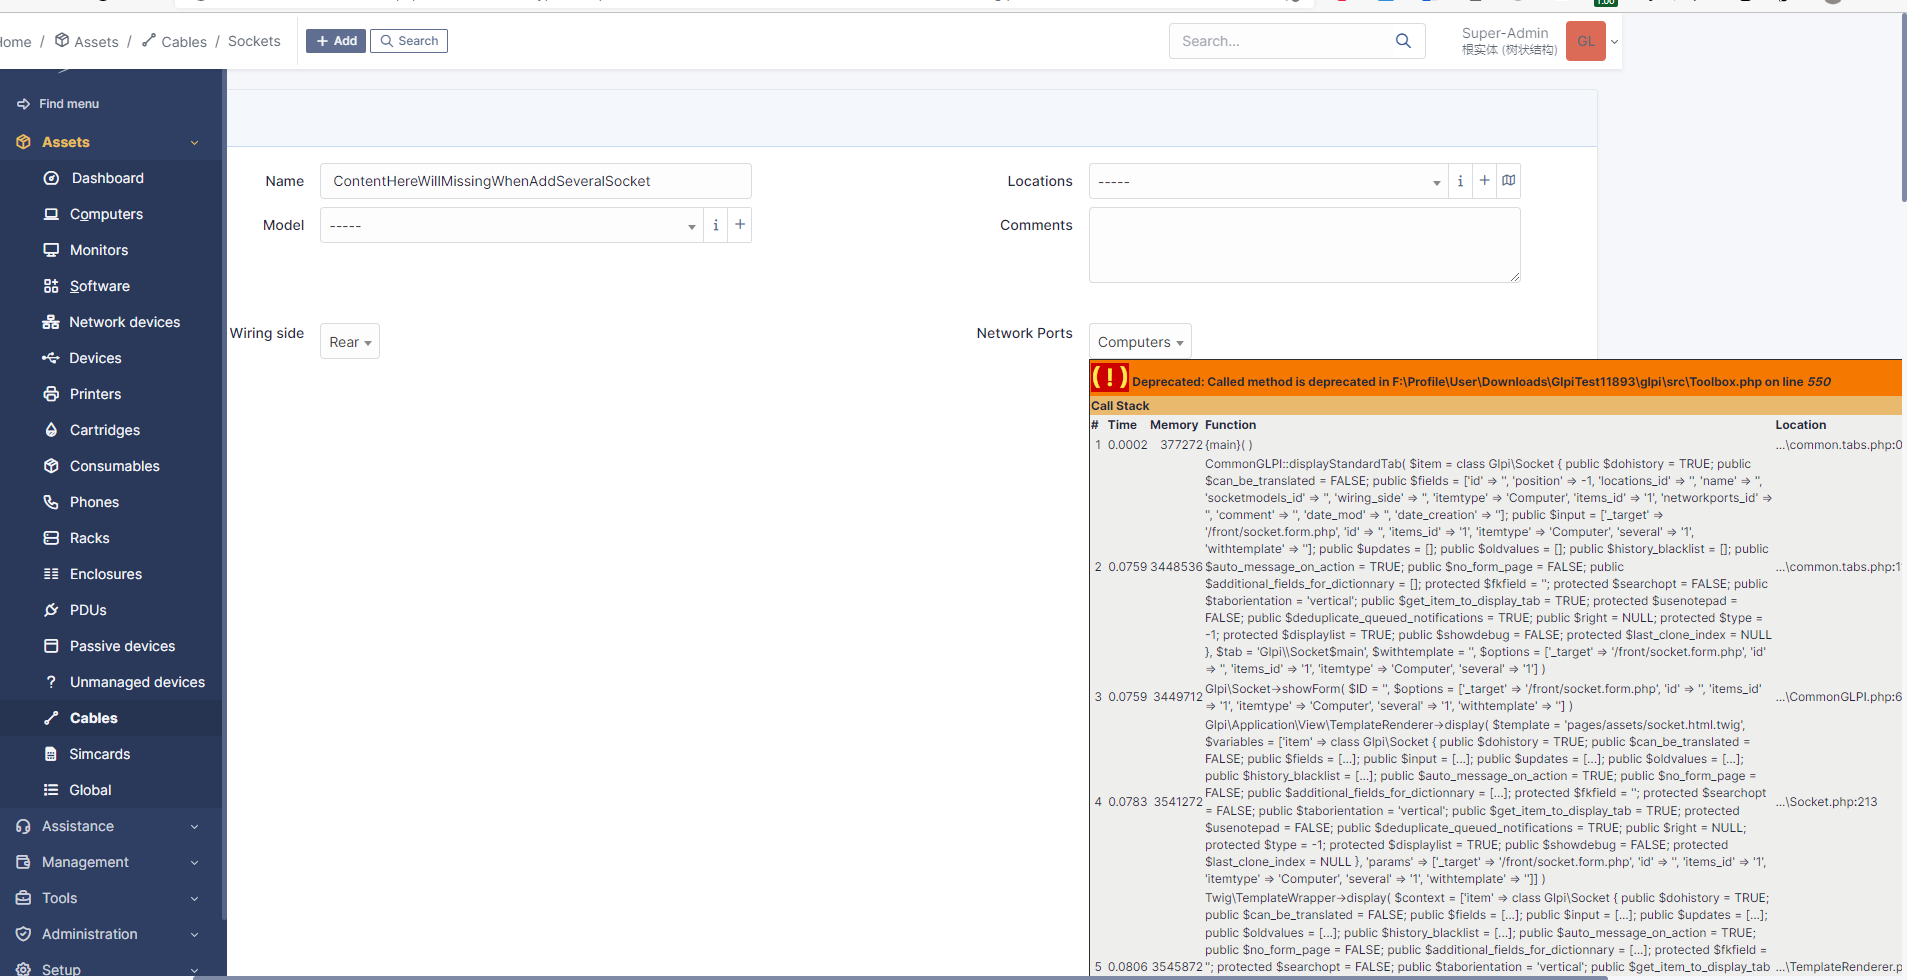Click into the Comments text area
Image resolution: width=1907 pixels, height=980 pixels.
pyautogui.click(x=1305, y=245)
